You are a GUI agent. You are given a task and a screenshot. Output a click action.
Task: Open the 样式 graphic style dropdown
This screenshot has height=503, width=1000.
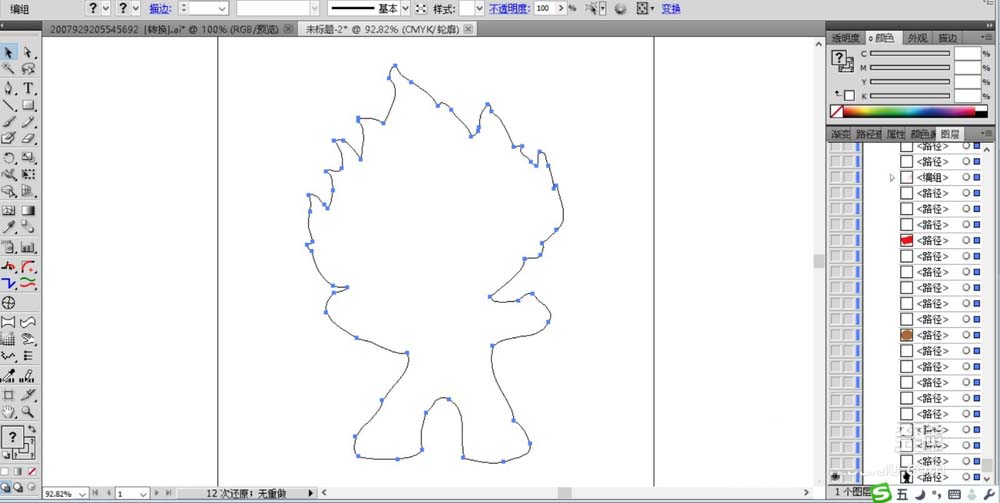[x=479, y=8]
